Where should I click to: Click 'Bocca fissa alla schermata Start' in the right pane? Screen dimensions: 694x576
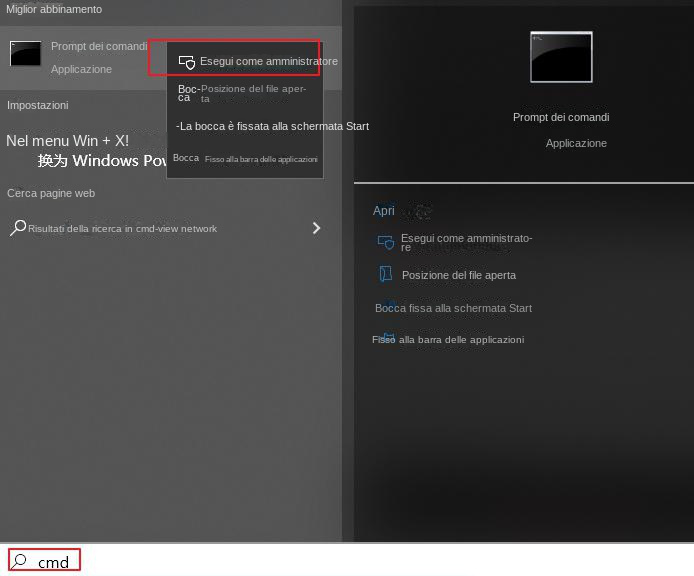tap(453, 308)
